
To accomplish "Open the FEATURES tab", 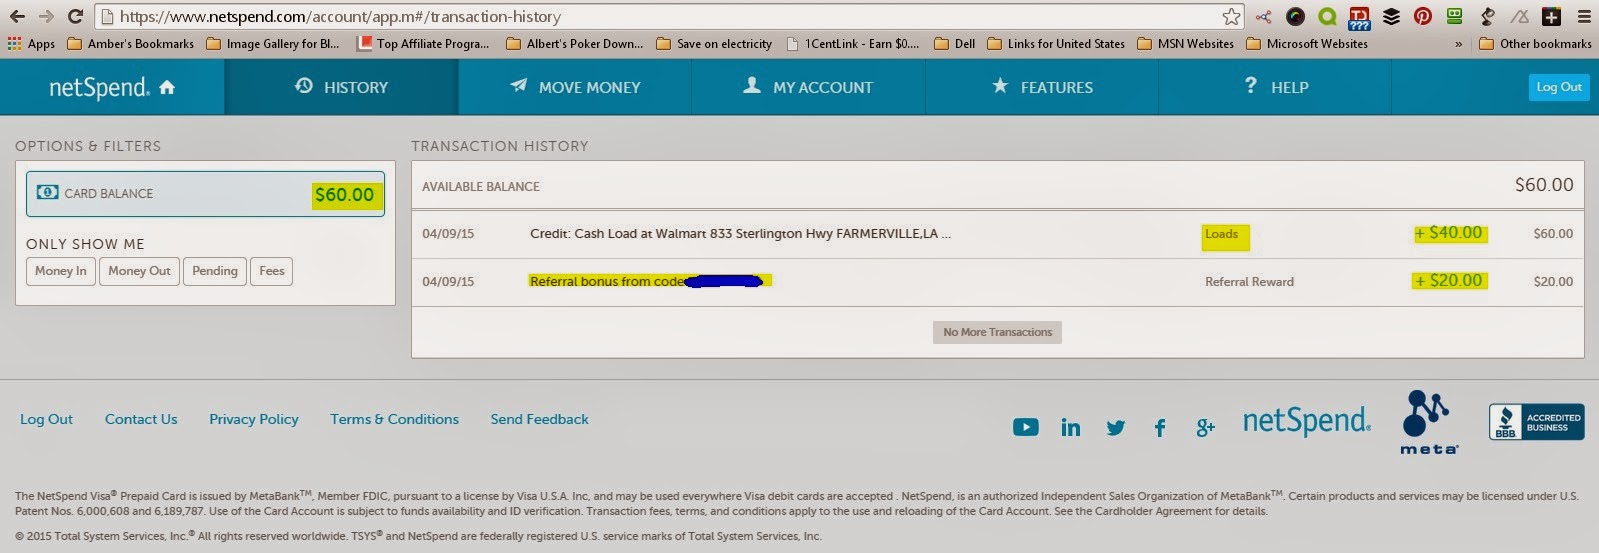I will (x=1042, y=87).
